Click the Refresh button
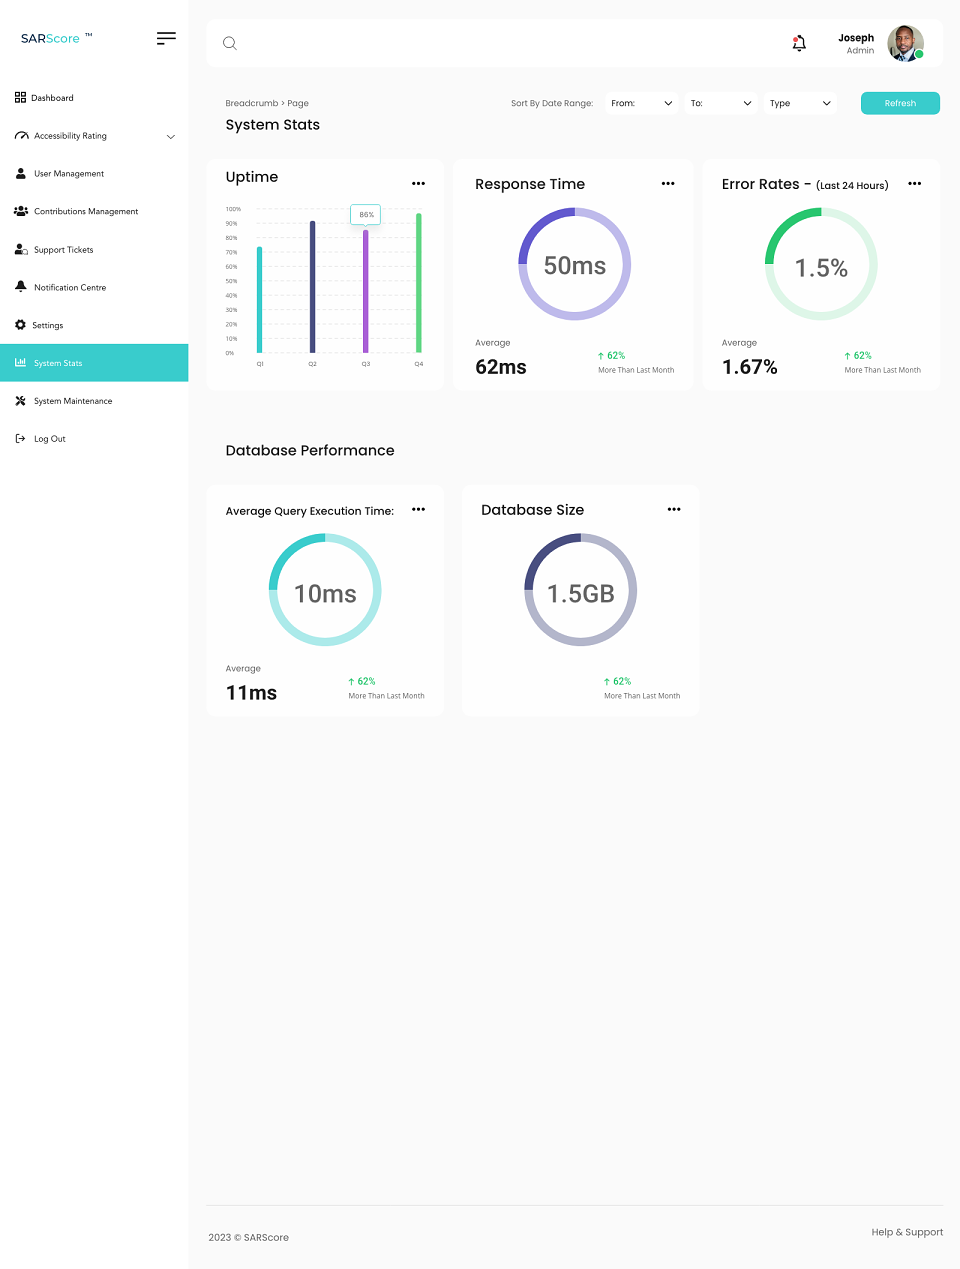The height and width of the screenshot is (1269, 960). pos(900,103)
